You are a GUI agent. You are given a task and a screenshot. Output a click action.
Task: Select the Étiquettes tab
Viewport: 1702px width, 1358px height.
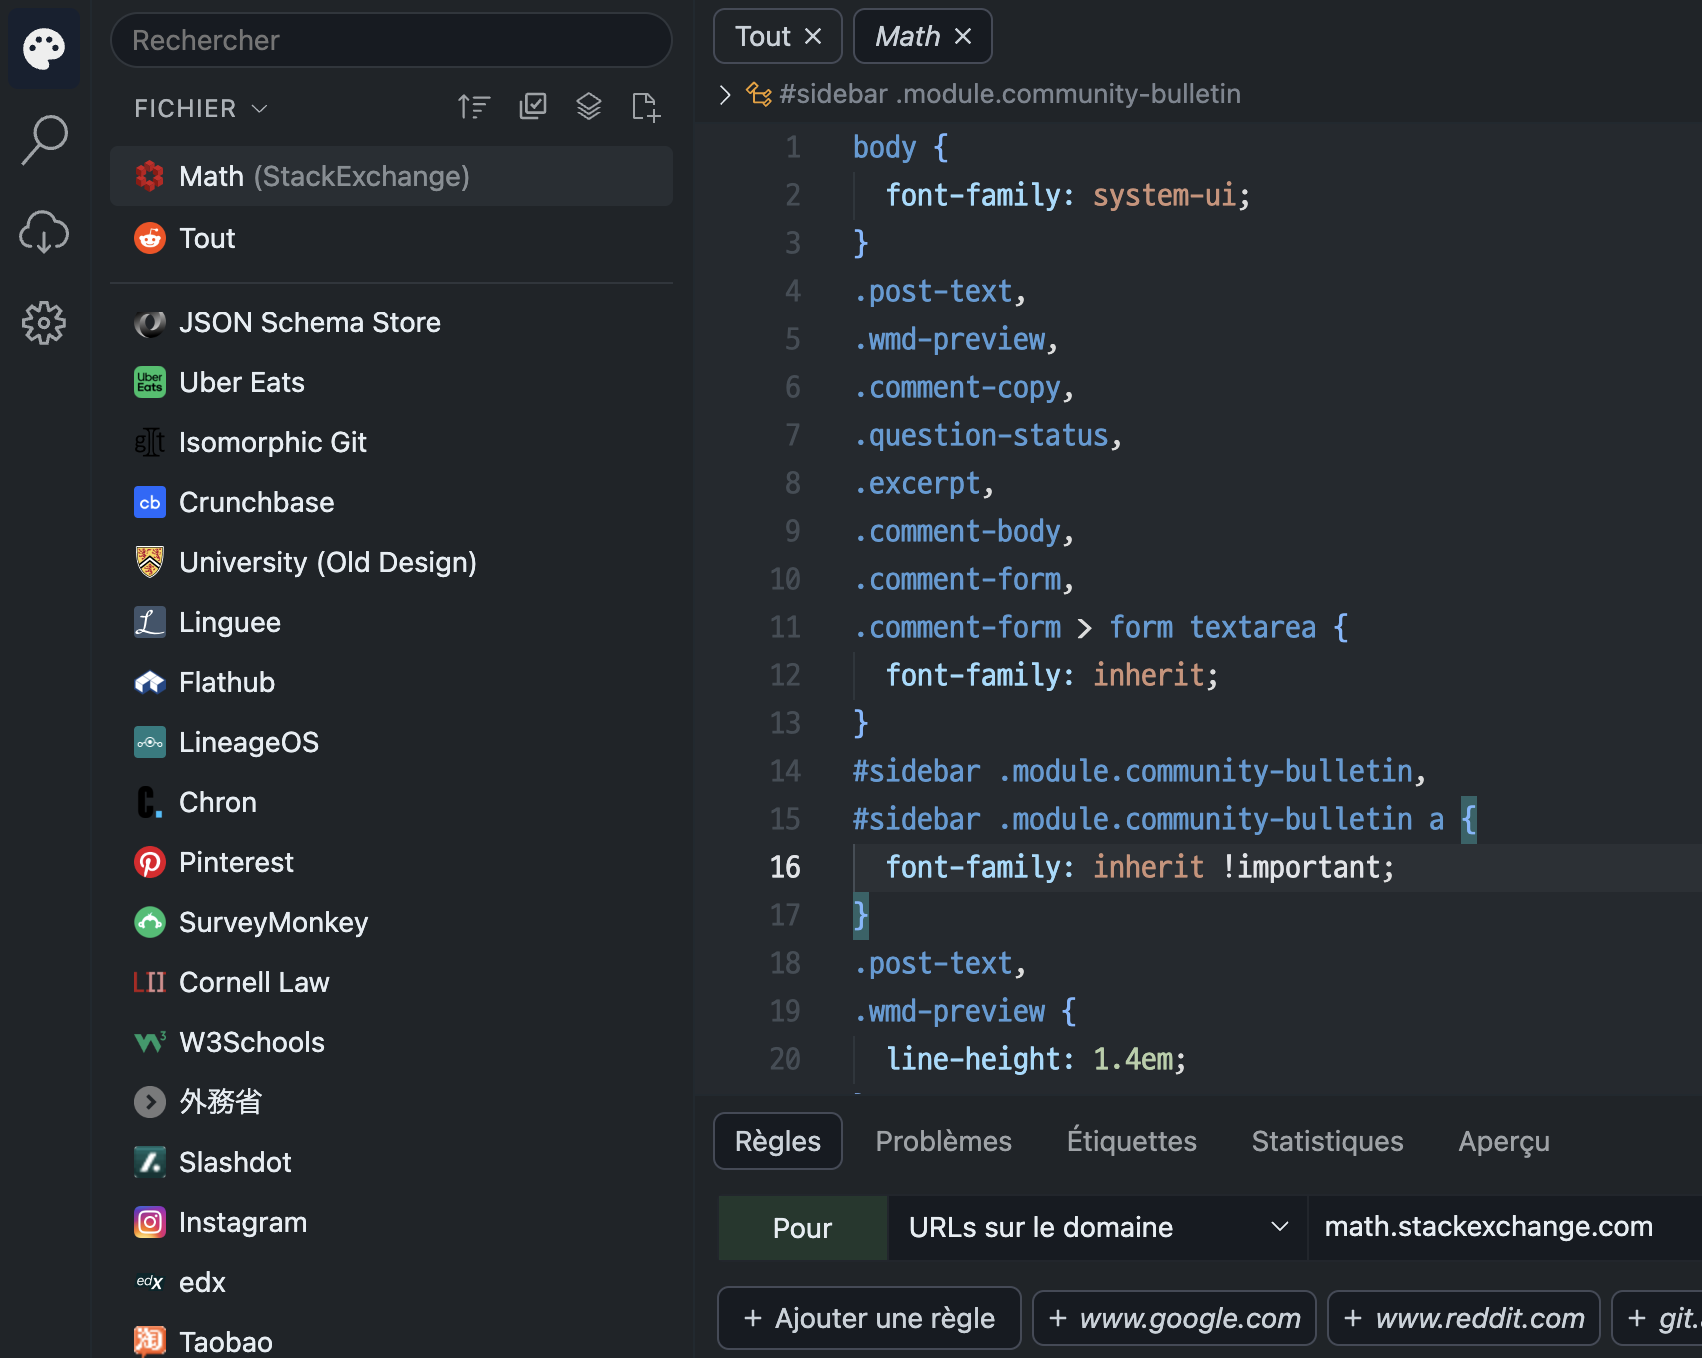(1131, 1141)
